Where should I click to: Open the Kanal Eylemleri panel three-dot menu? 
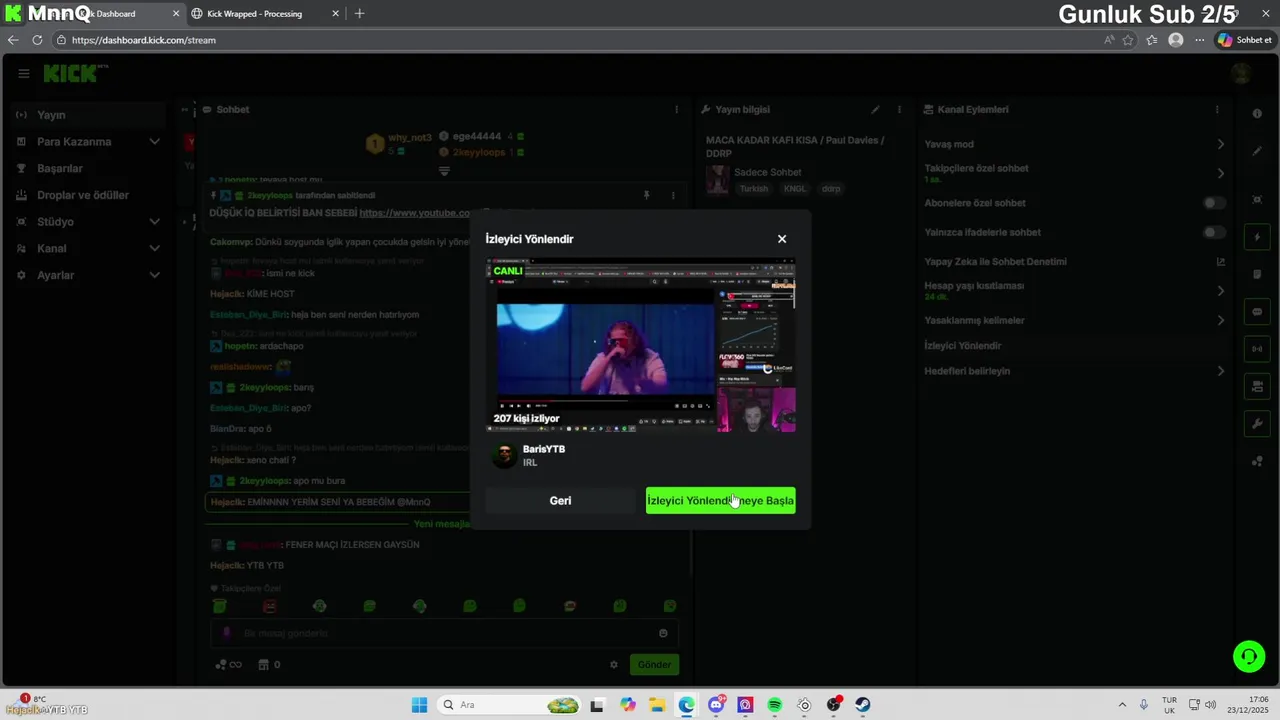[x=1217, y=110]
